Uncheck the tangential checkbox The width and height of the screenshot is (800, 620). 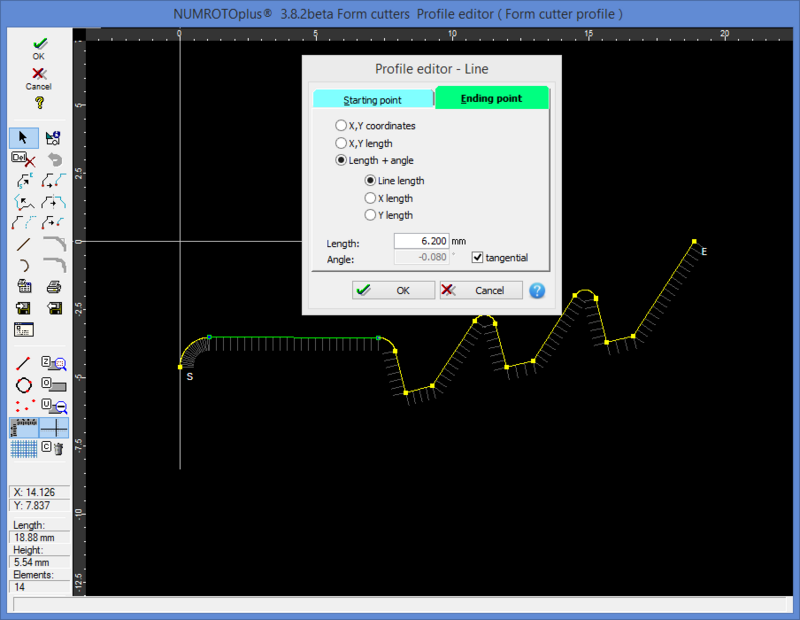click(x=477, y=258)
